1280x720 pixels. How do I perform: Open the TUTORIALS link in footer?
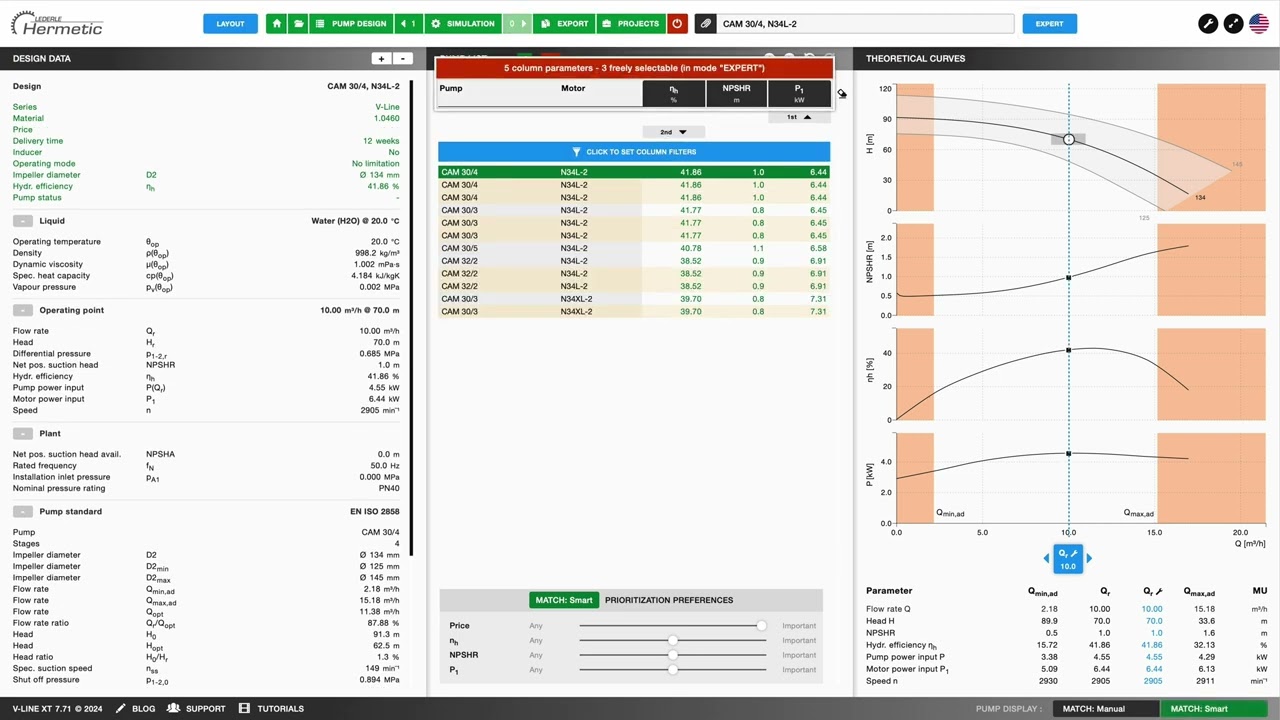pyautogui.click(x=271, y=709)
